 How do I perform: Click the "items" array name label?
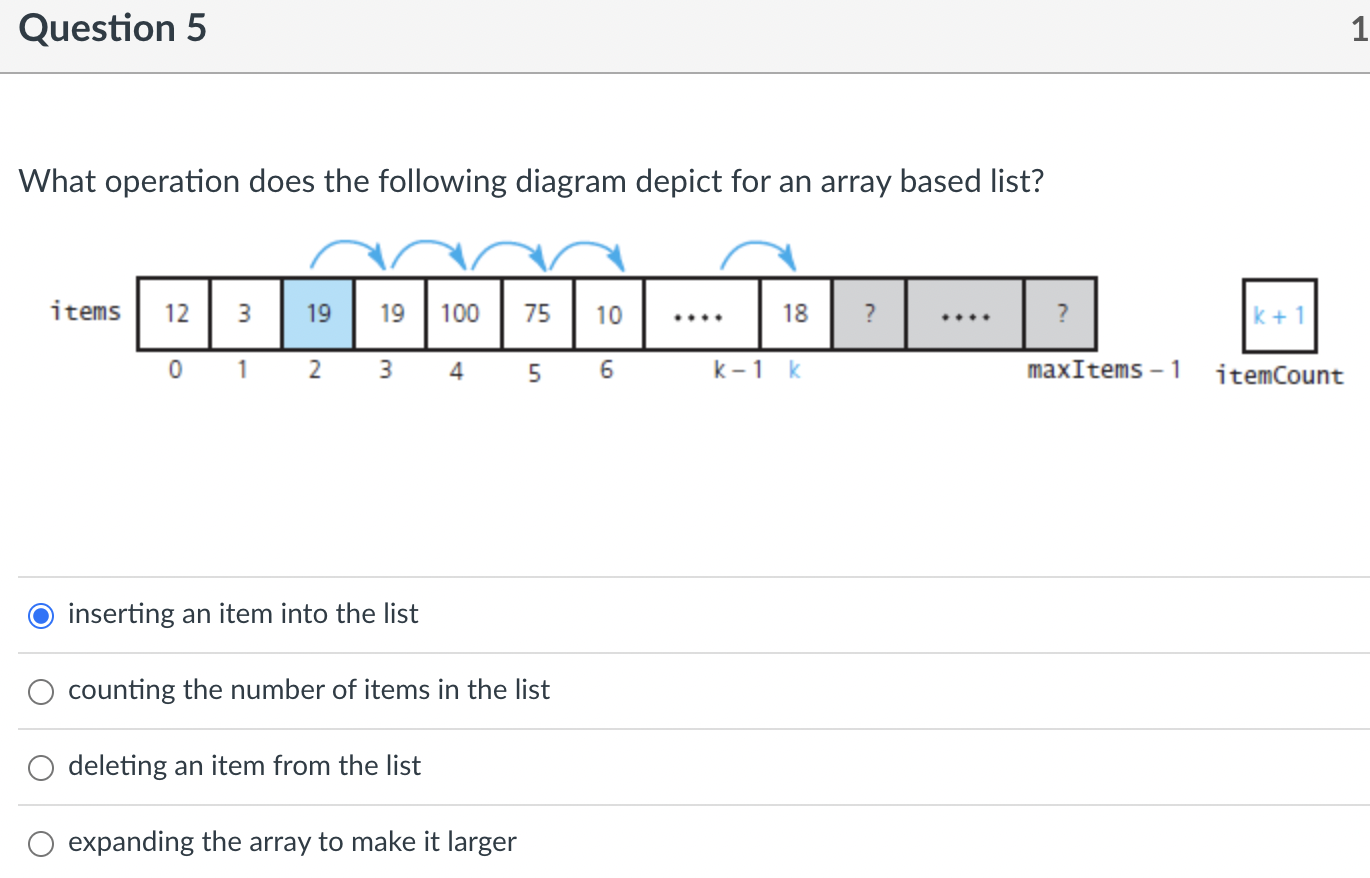point(86,312)
